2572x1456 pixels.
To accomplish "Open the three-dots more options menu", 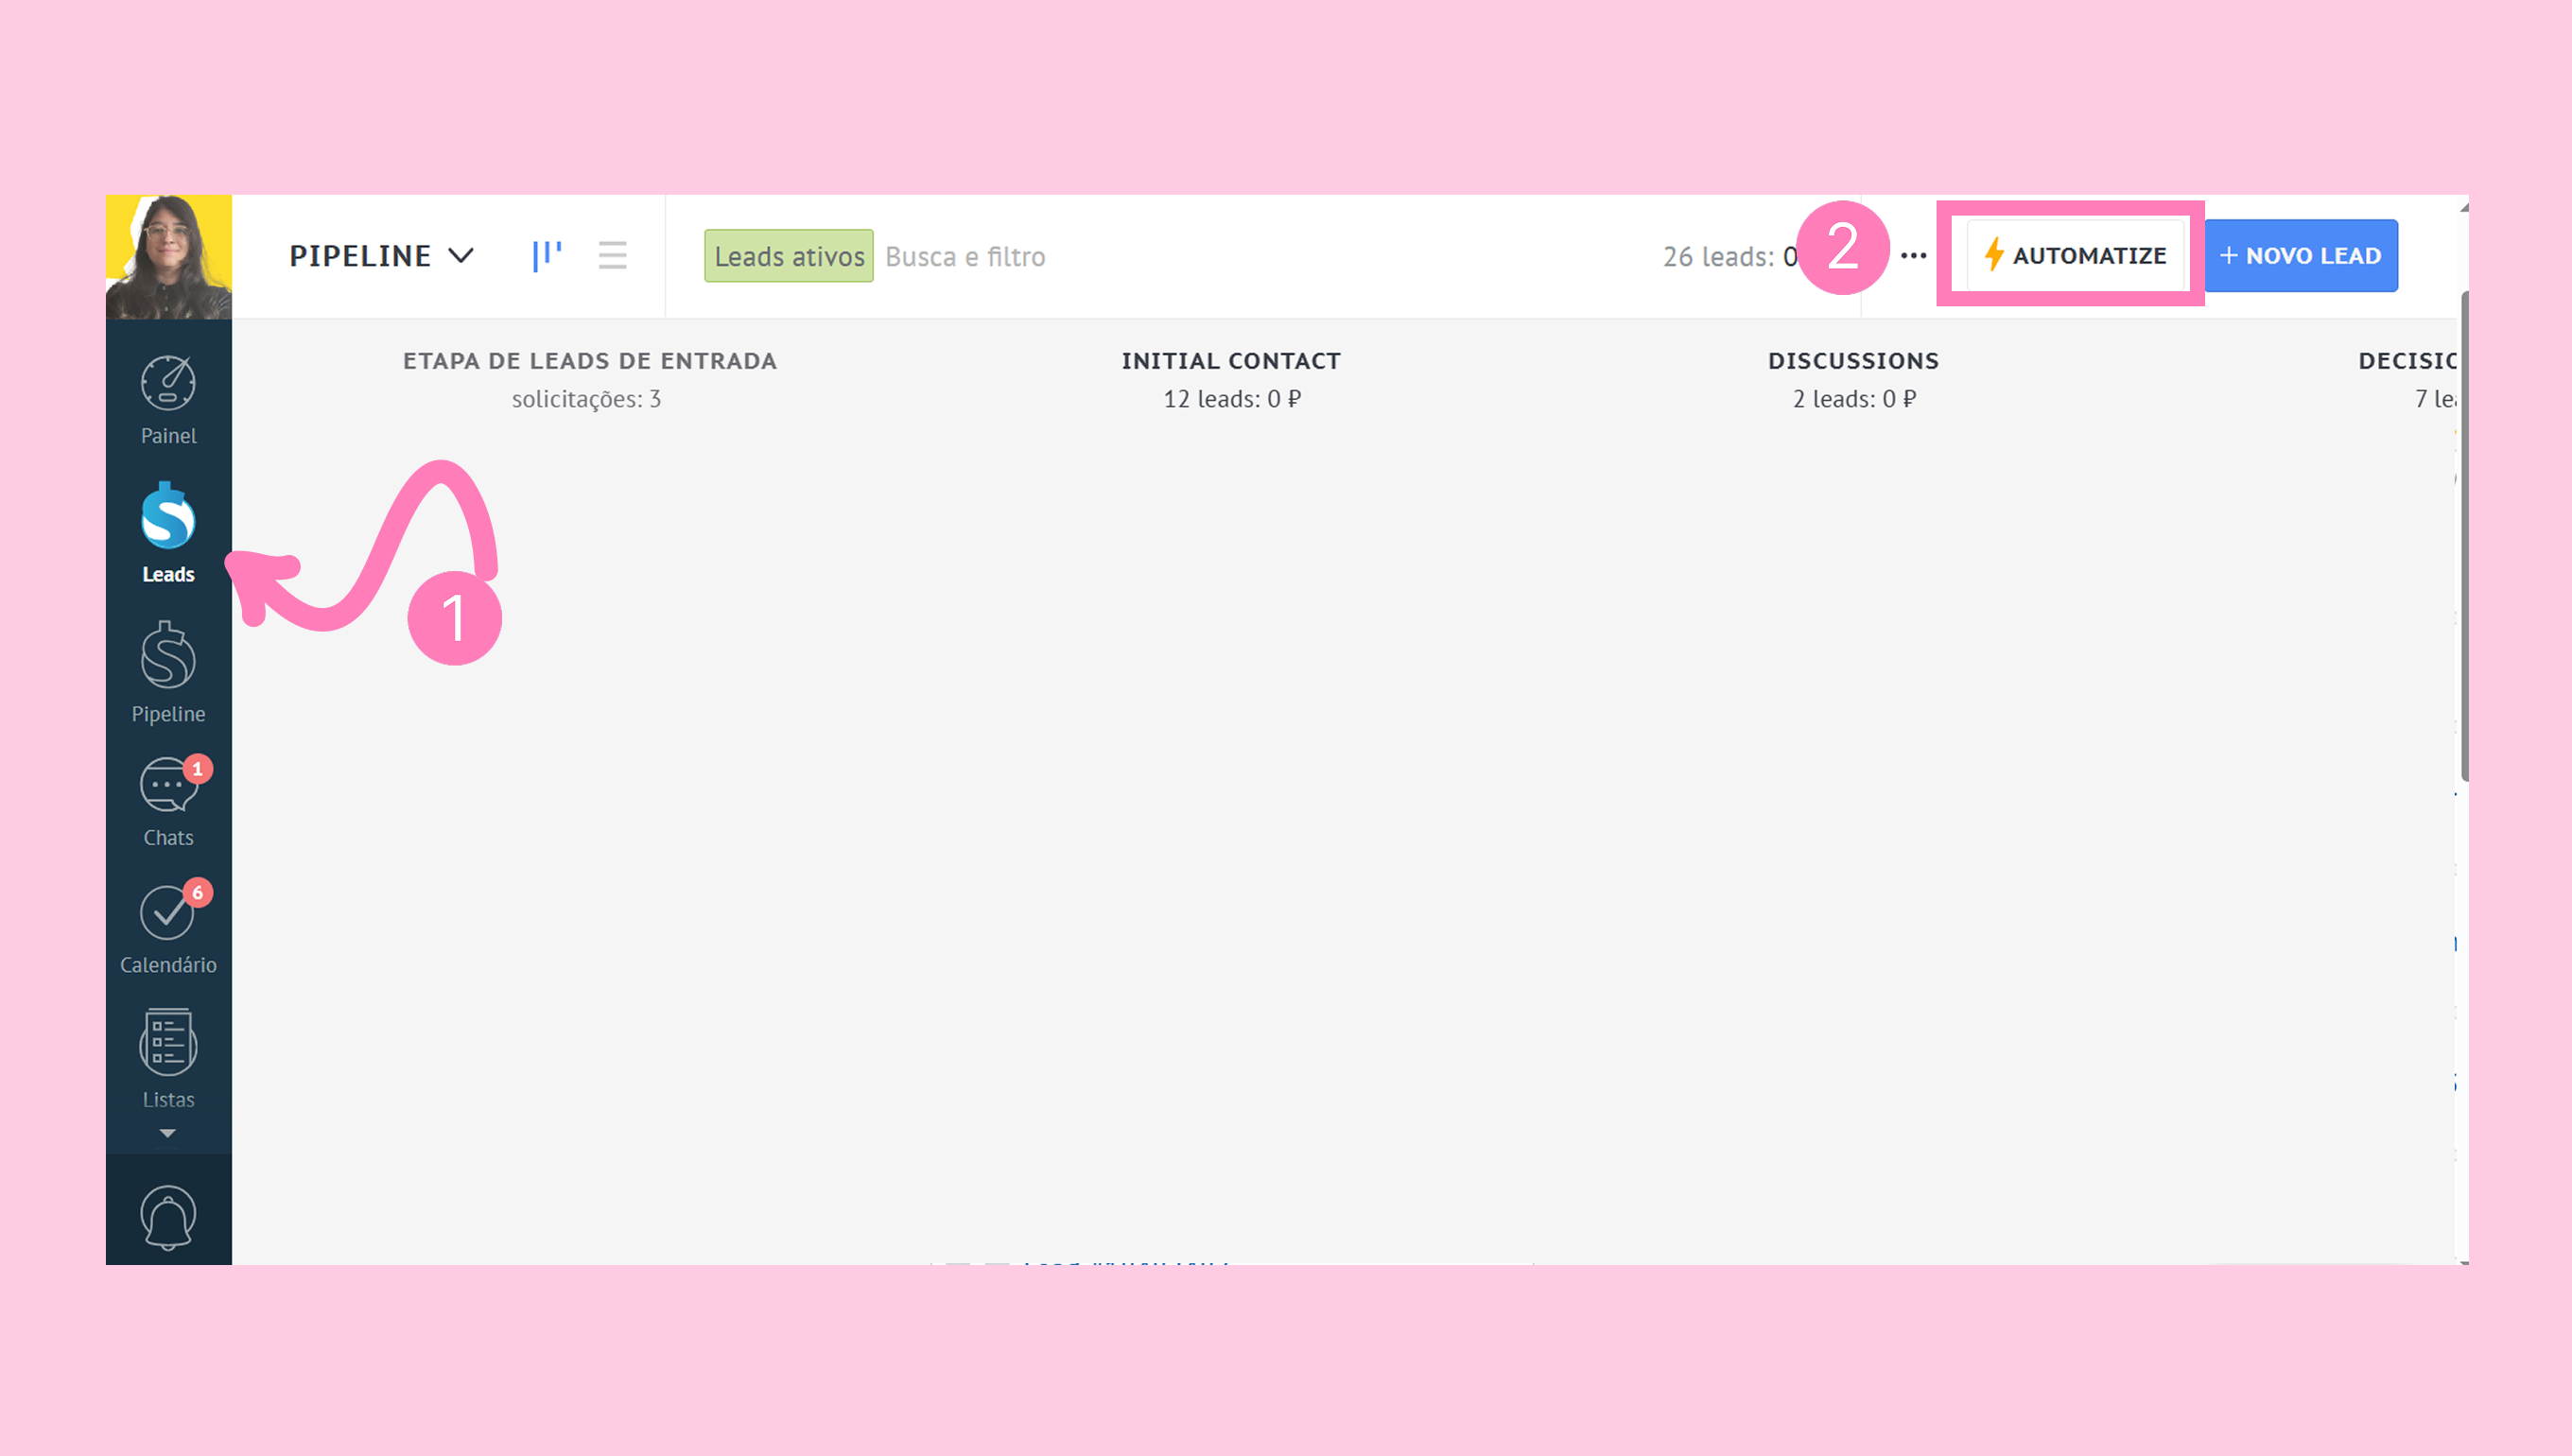I will (1913, 255).
